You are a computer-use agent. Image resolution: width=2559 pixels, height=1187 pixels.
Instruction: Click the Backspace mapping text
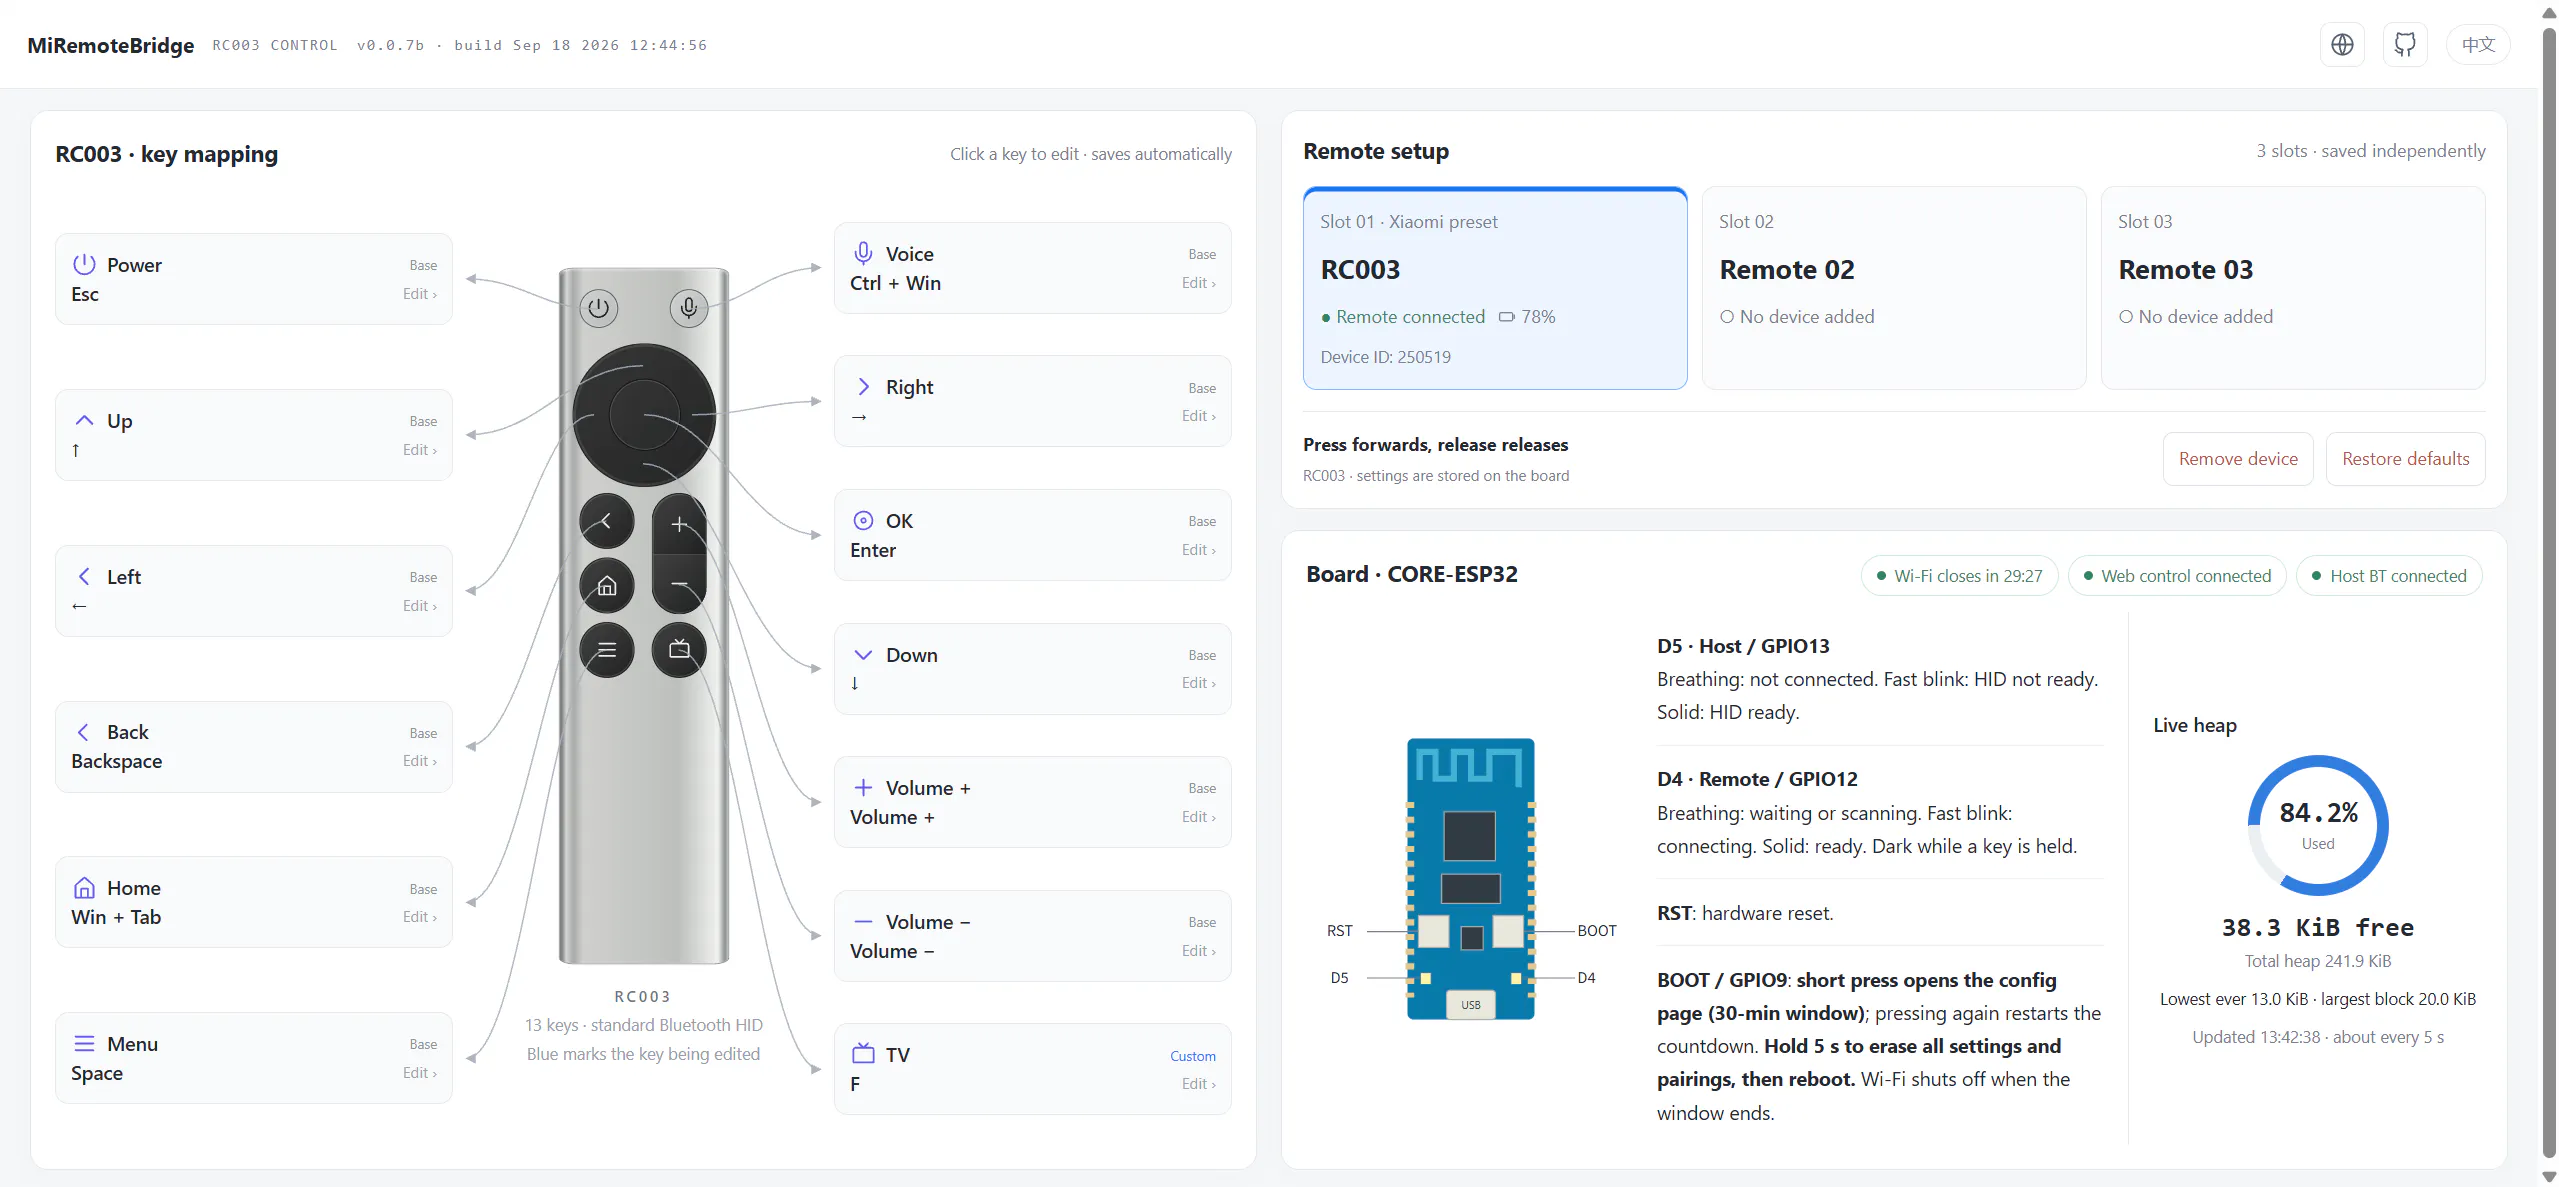coord(116,761)
